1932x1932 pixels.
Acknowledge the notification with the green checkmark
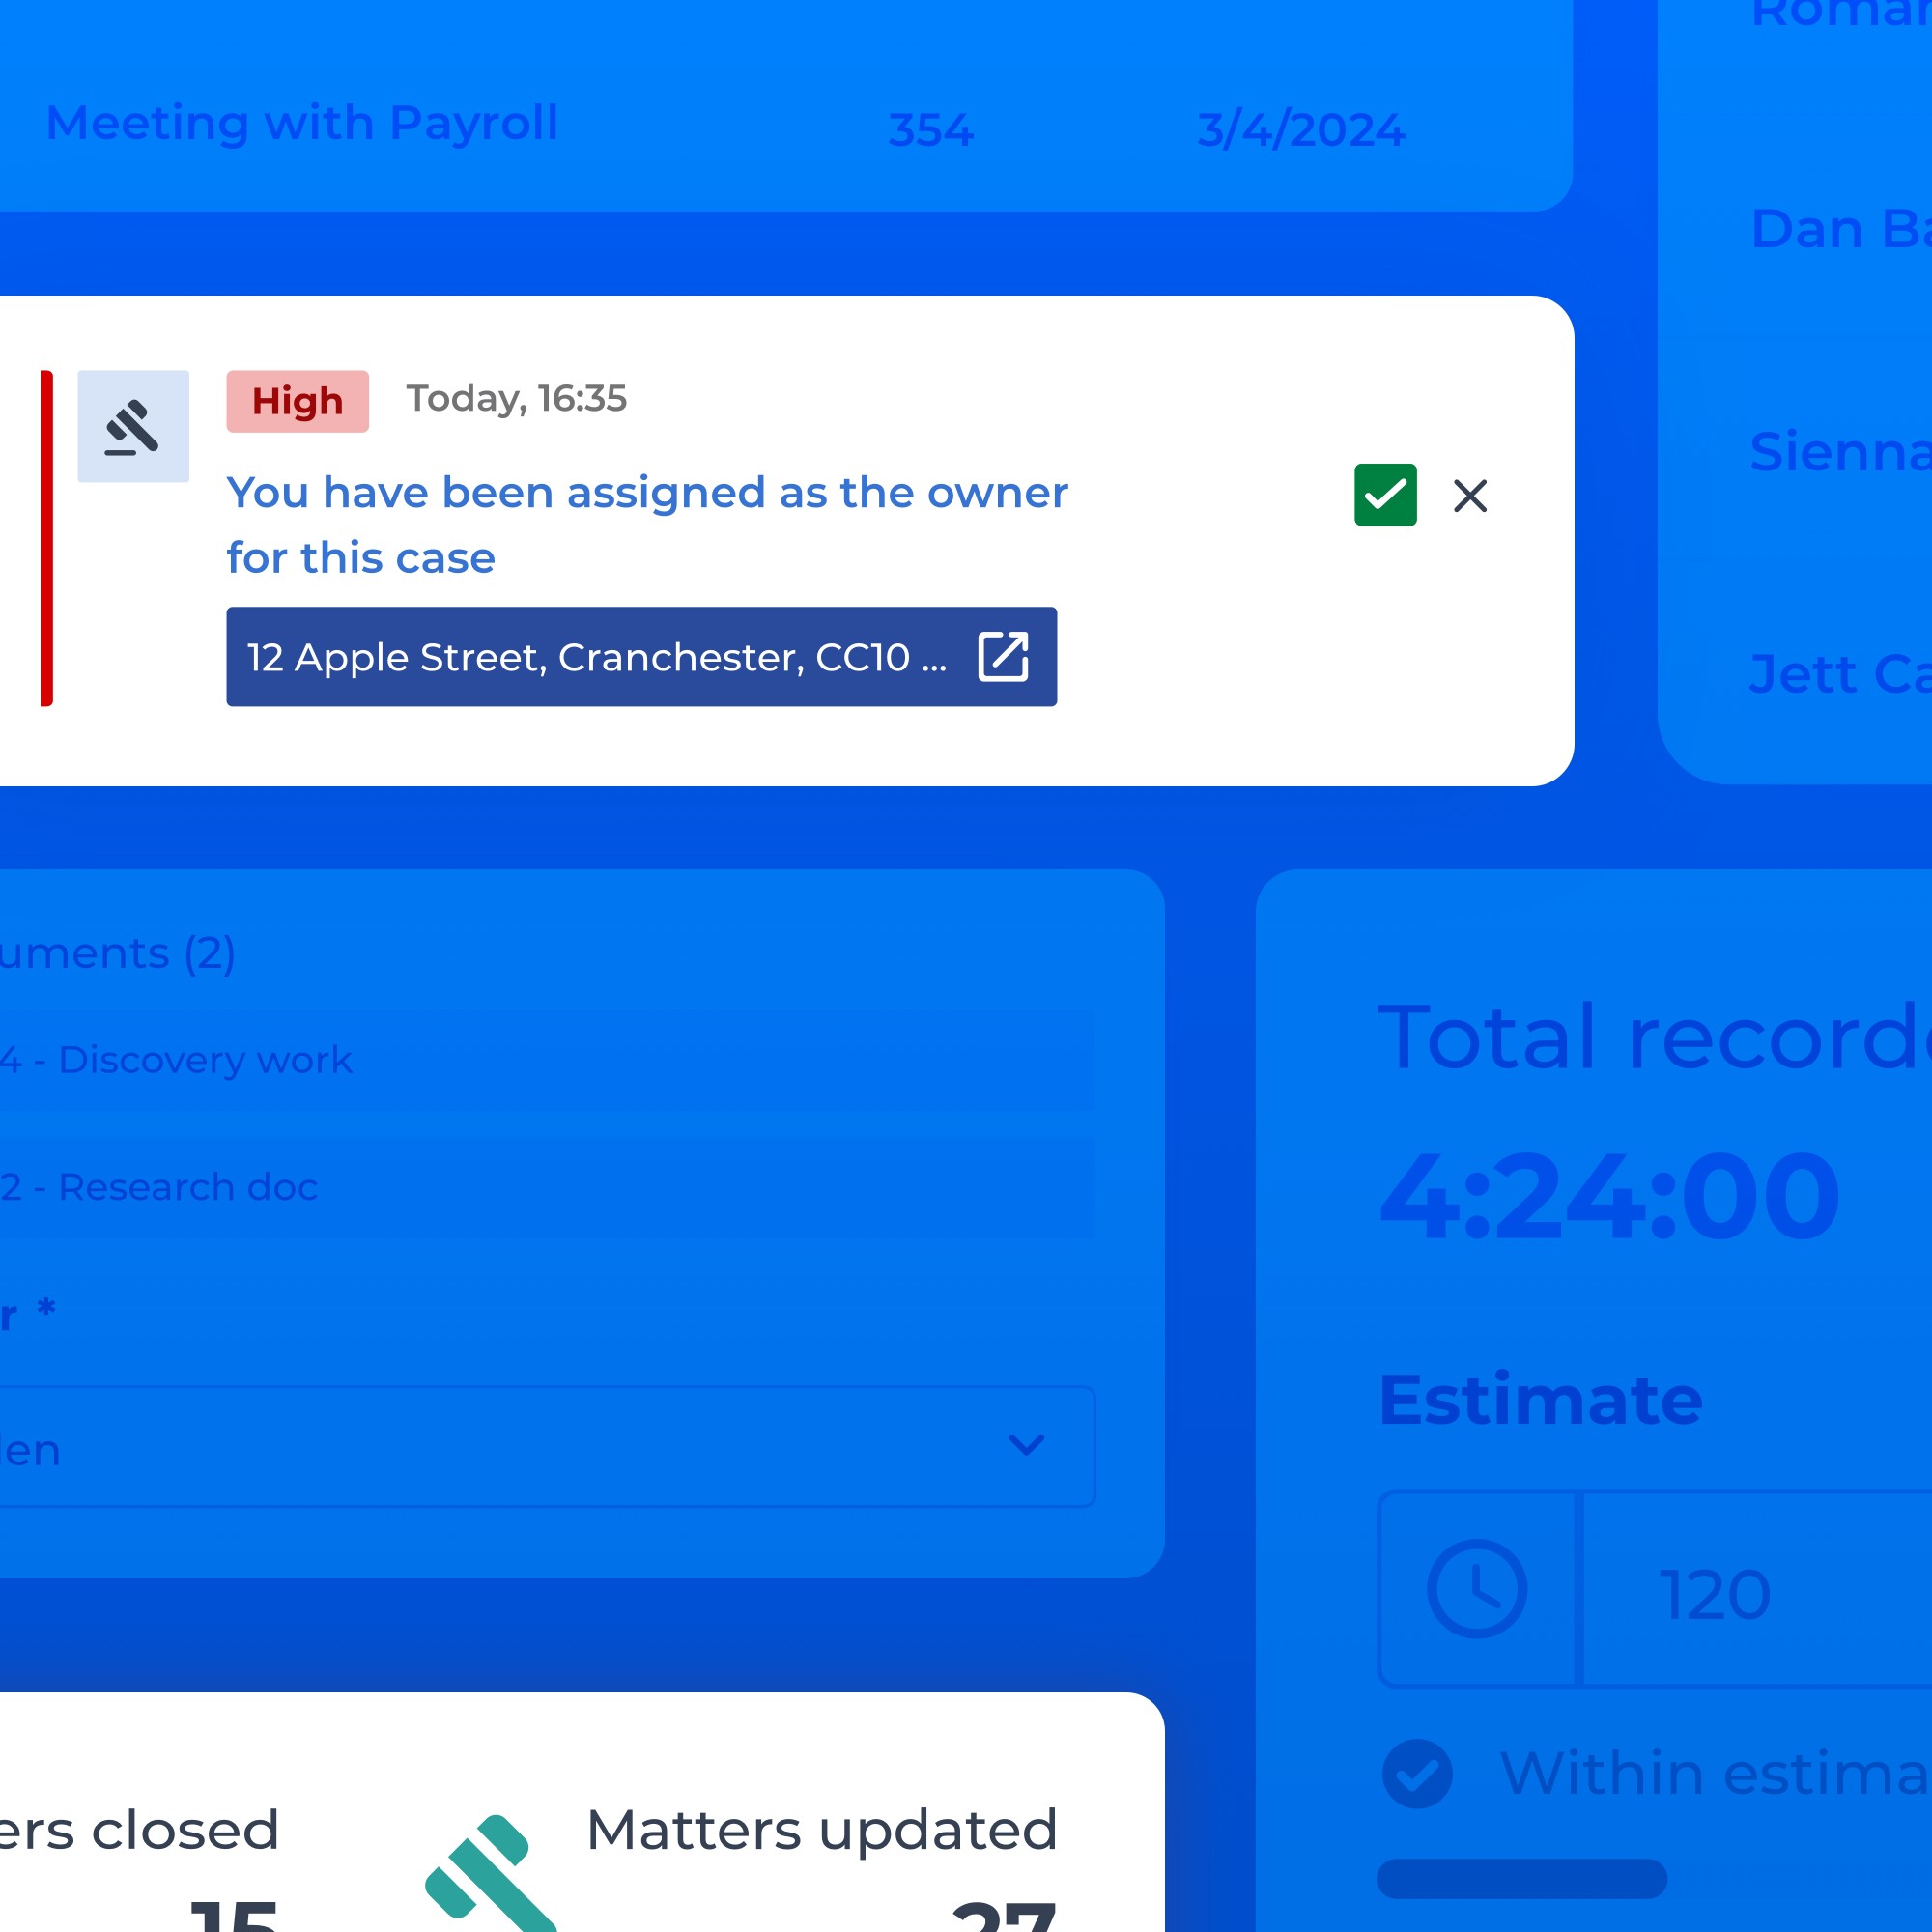coord(1385,495)
